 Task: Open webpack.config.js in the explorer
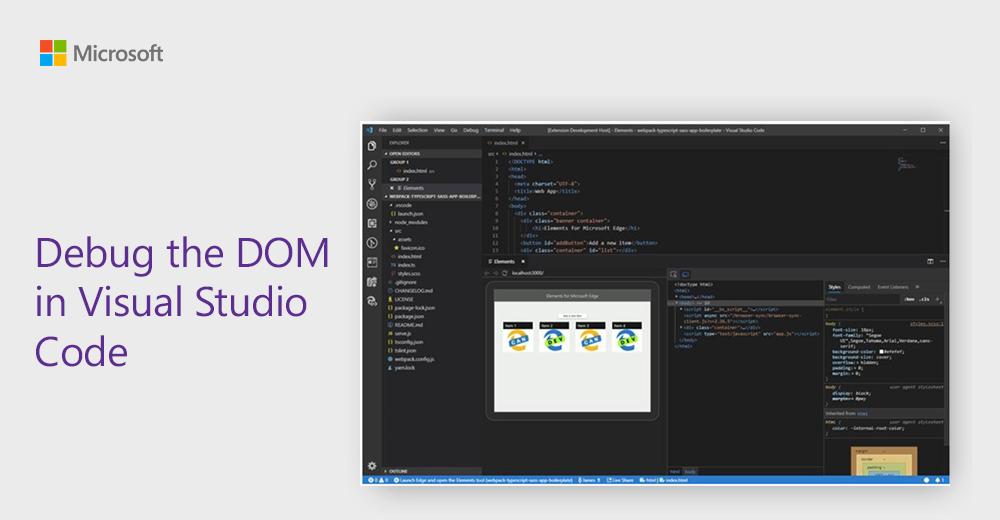(x=413, y=359)
